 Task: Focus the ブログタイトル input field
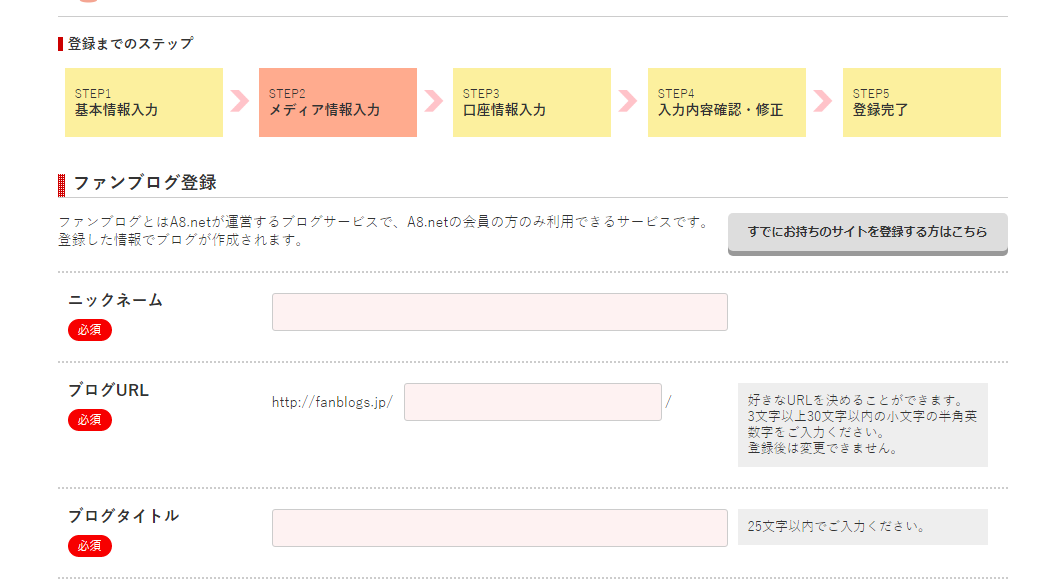pos(500,528)
